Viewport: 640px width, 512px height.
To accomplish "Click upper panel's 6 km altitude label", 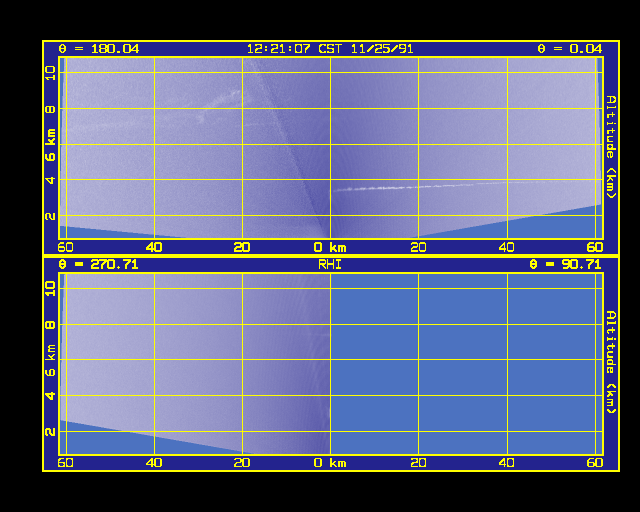I will (x=50, y=145).
